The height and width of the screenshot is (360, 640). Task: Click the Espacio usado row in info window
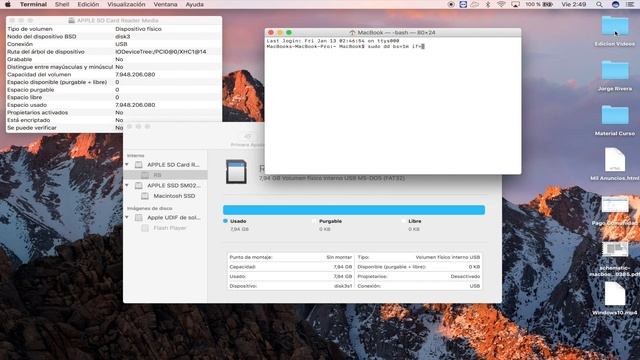click(114, 105)
